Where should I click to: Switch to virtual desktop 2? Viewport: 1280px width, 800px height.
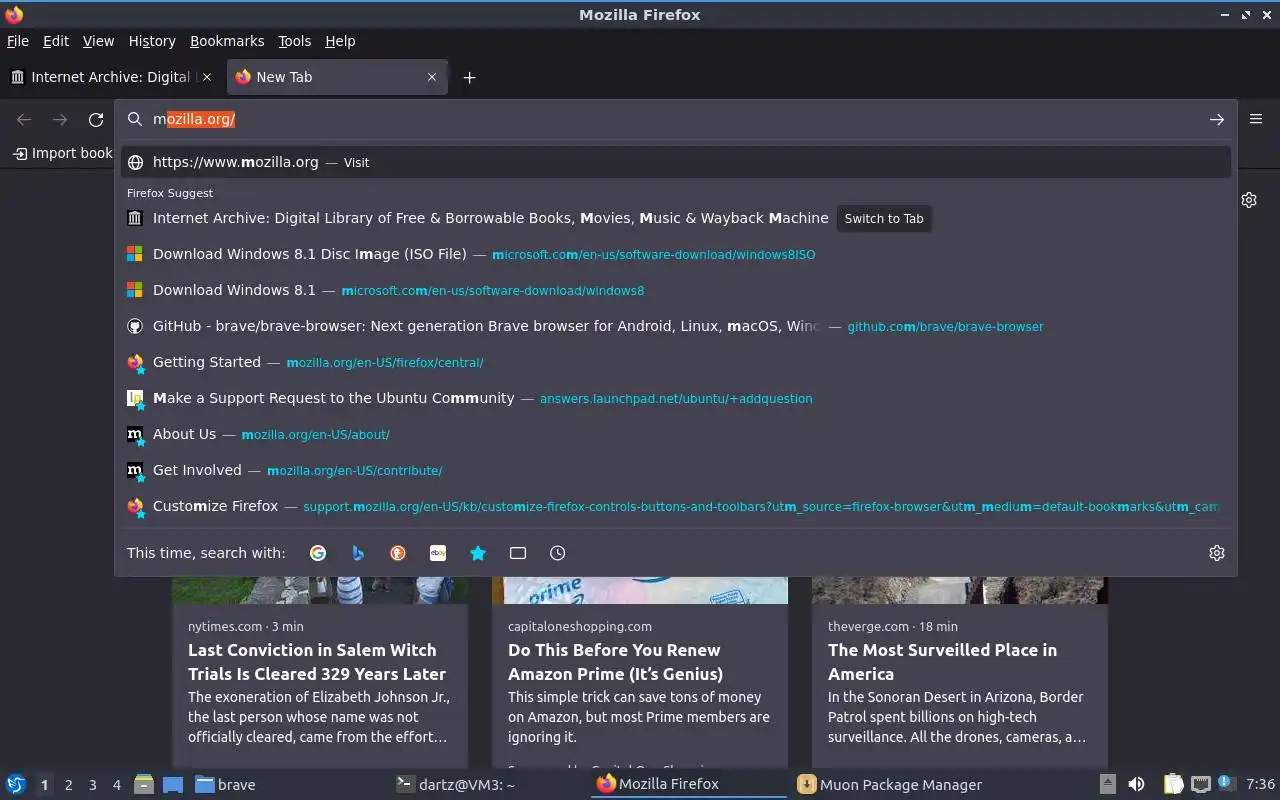click(x=68, y=785)
